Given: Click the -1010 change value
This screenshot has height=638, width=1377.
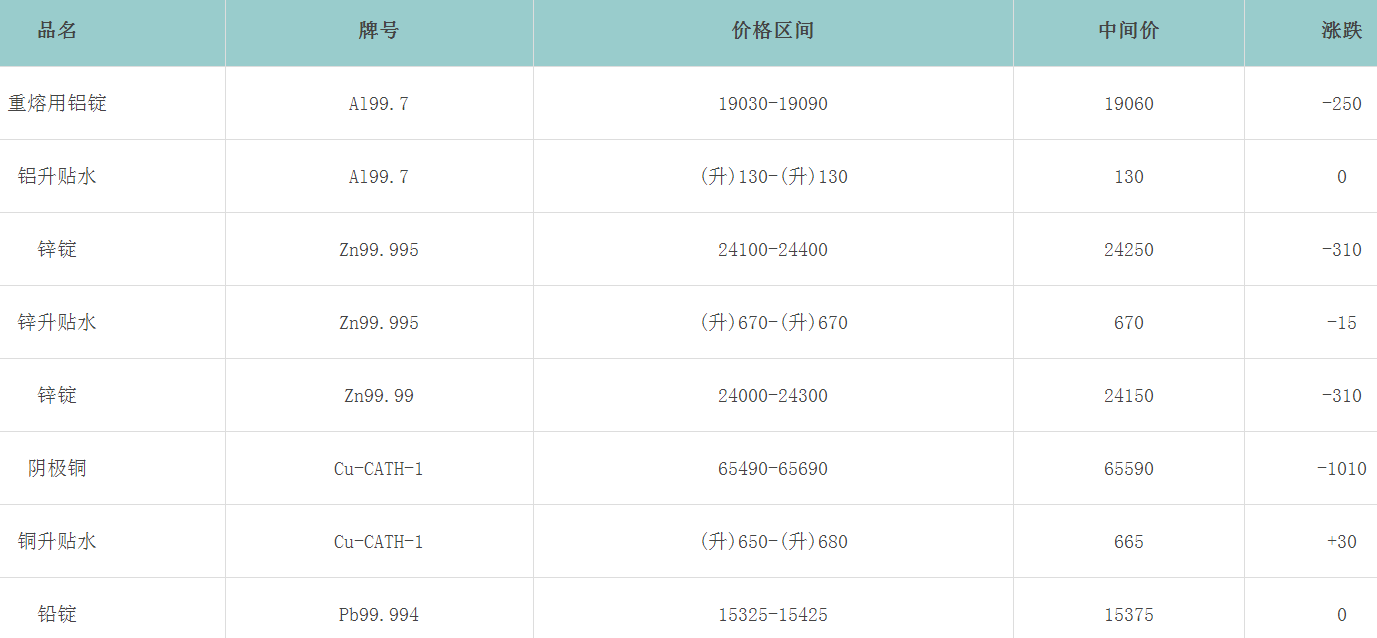Looking at the screenshot, I should [x=1341, y=469].
